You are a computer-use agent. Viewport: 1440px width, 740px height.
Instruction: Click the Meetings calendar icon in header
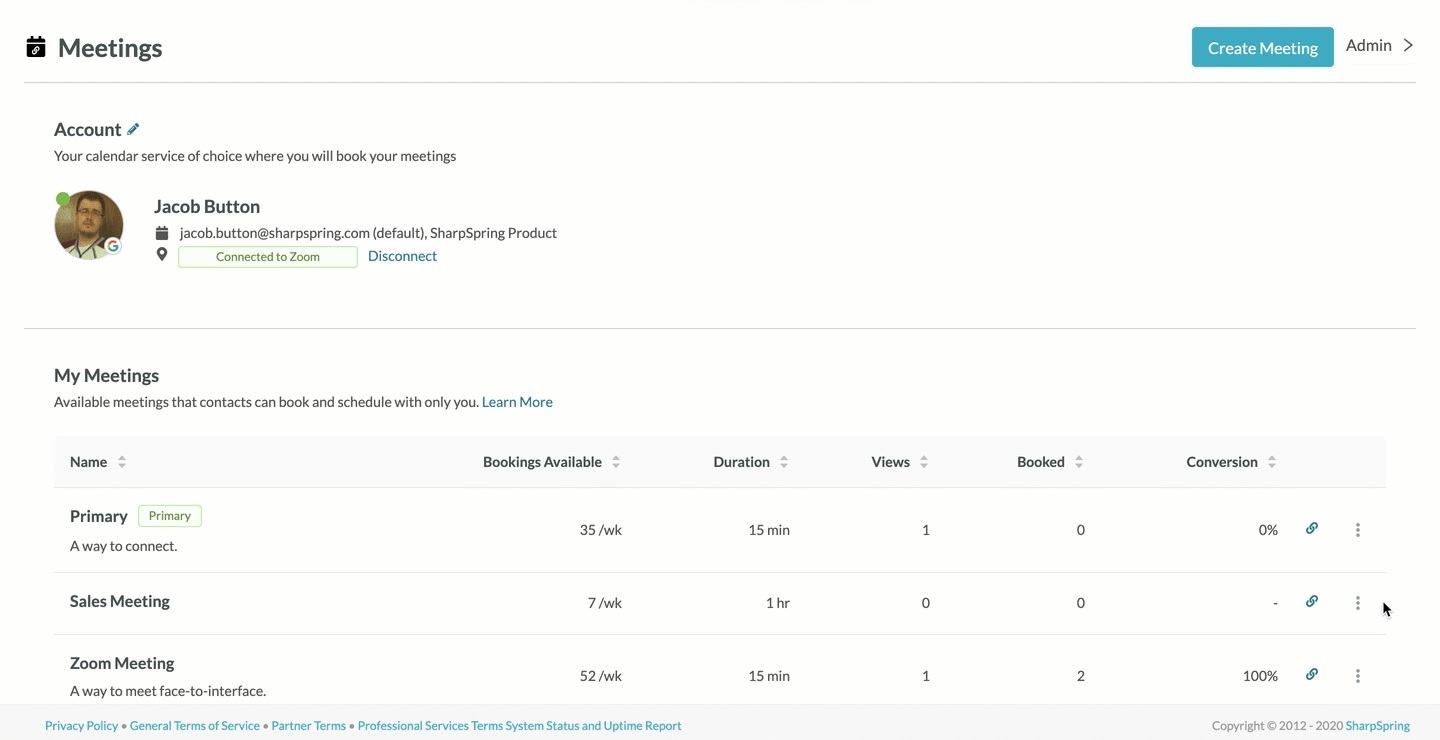pos(36,48)
